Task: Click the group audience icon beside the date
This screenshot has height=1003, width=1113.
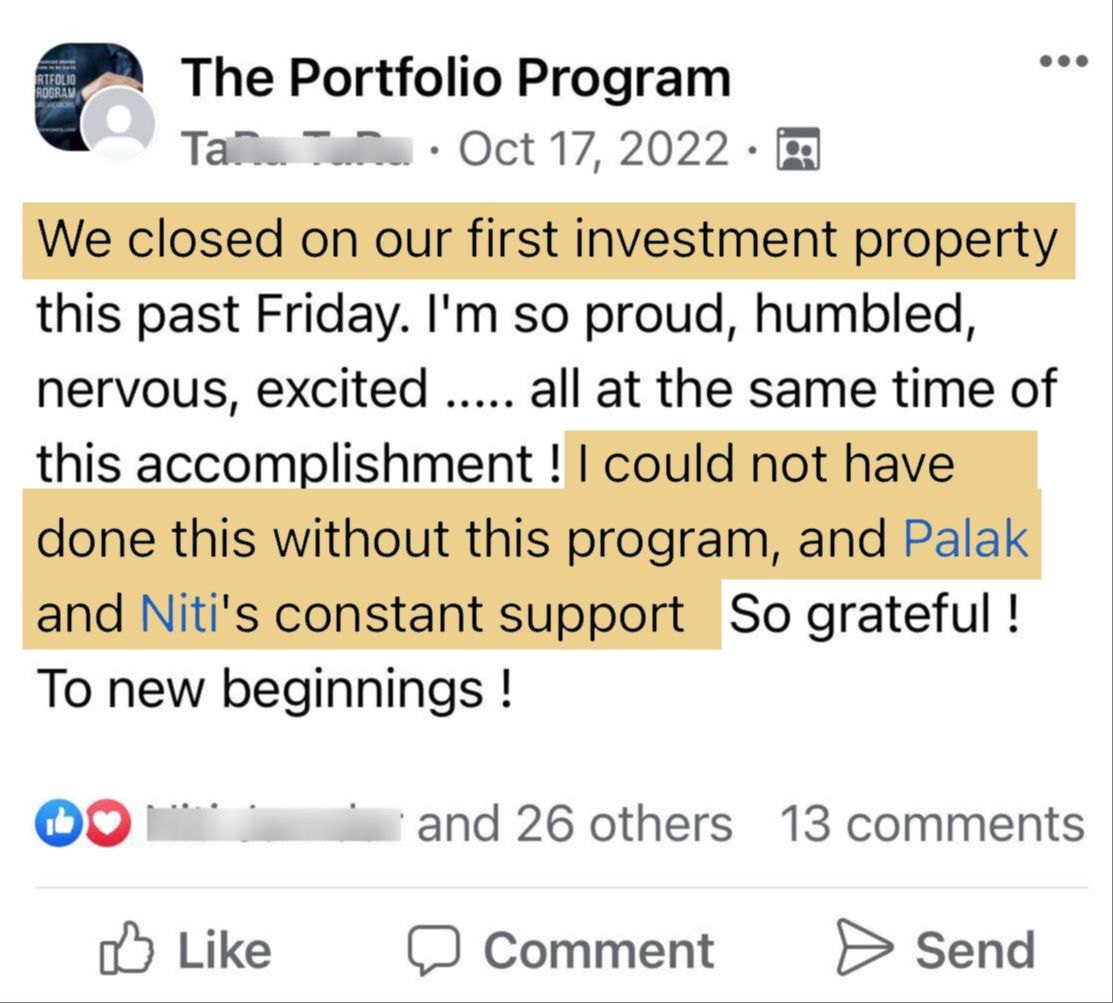Action: (x=797, y=150)
